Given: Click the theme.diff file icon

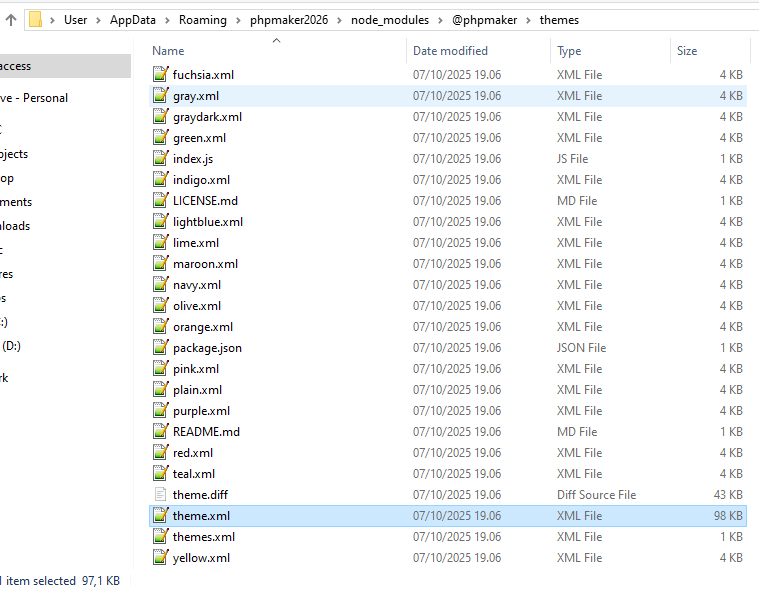Looking at the screenshot, I should point(160,495).
